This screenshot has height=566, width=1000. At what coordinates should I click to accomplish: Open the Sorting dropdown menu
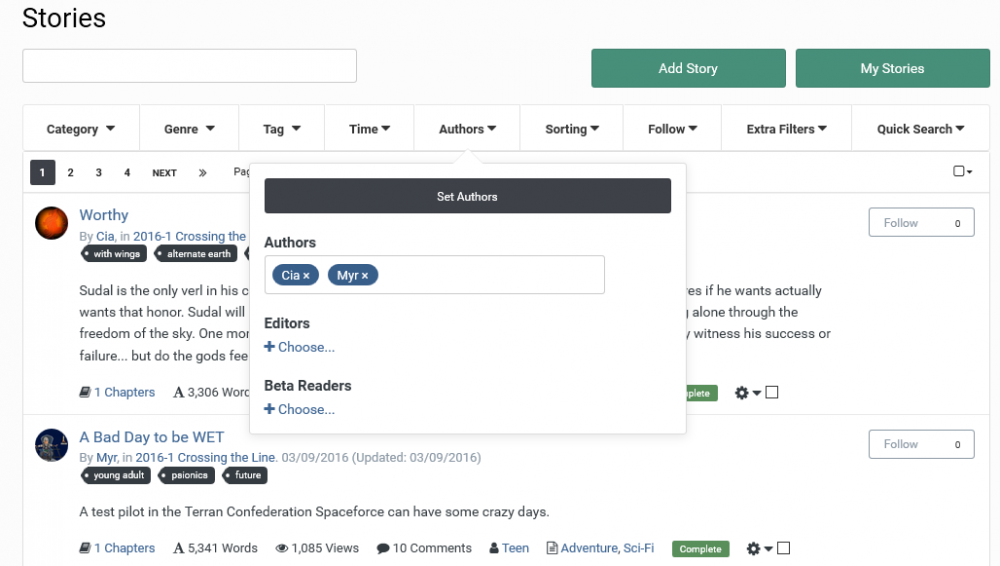pyautogui.click(x=572, y=129)
